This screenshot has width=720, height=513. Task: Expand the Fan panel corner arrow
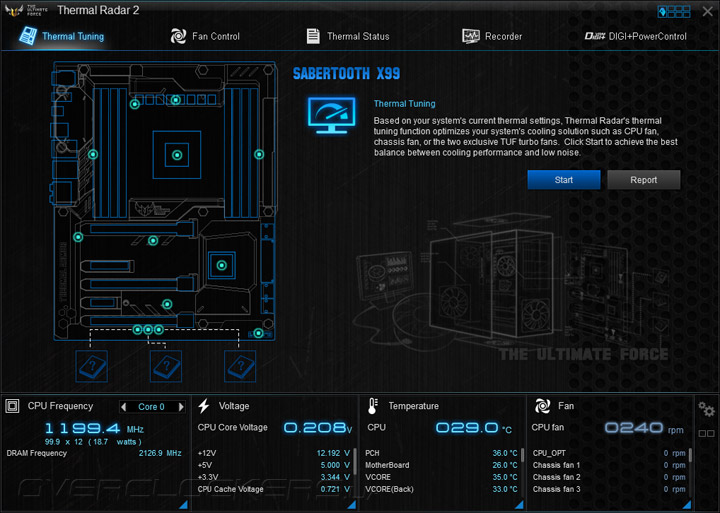tap(687, 505)
